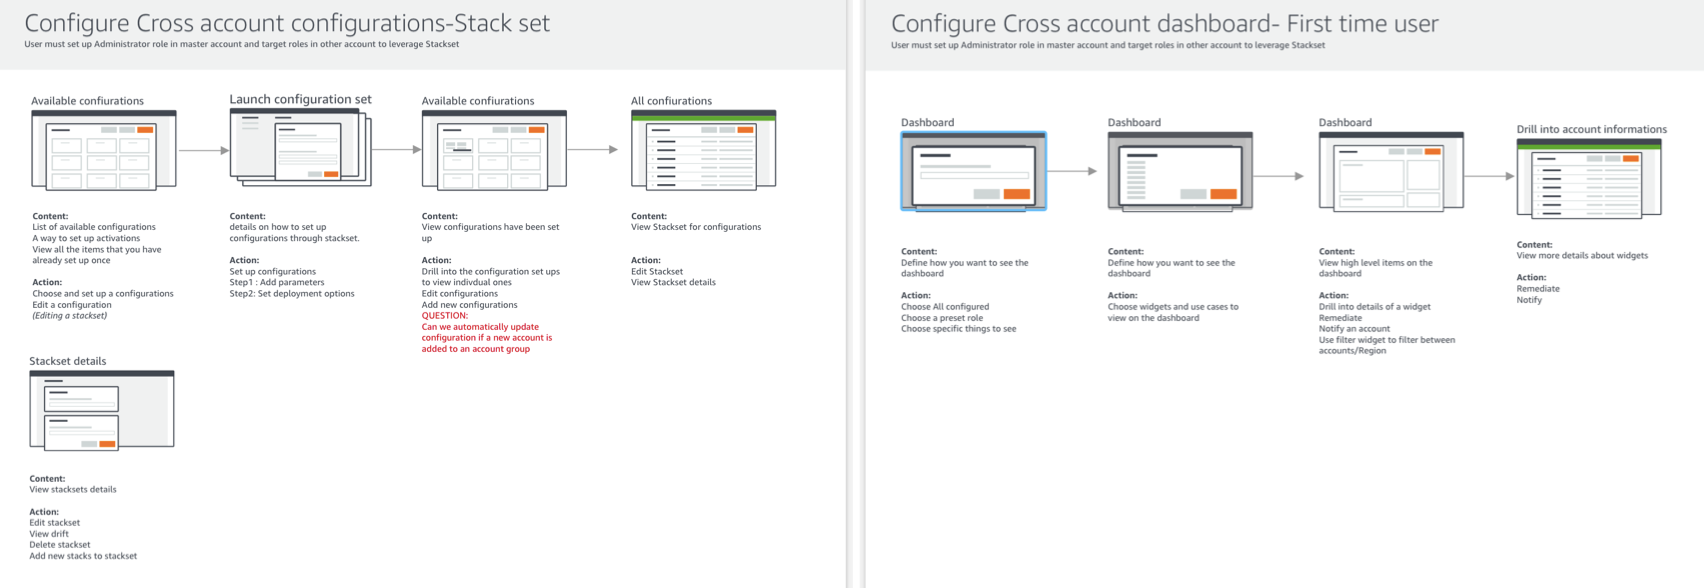Image resolution: width=1704 pixels, height=588 pixels.
Task: Click the 'Delete stackset' line
Action: click(x=60, y=545)
